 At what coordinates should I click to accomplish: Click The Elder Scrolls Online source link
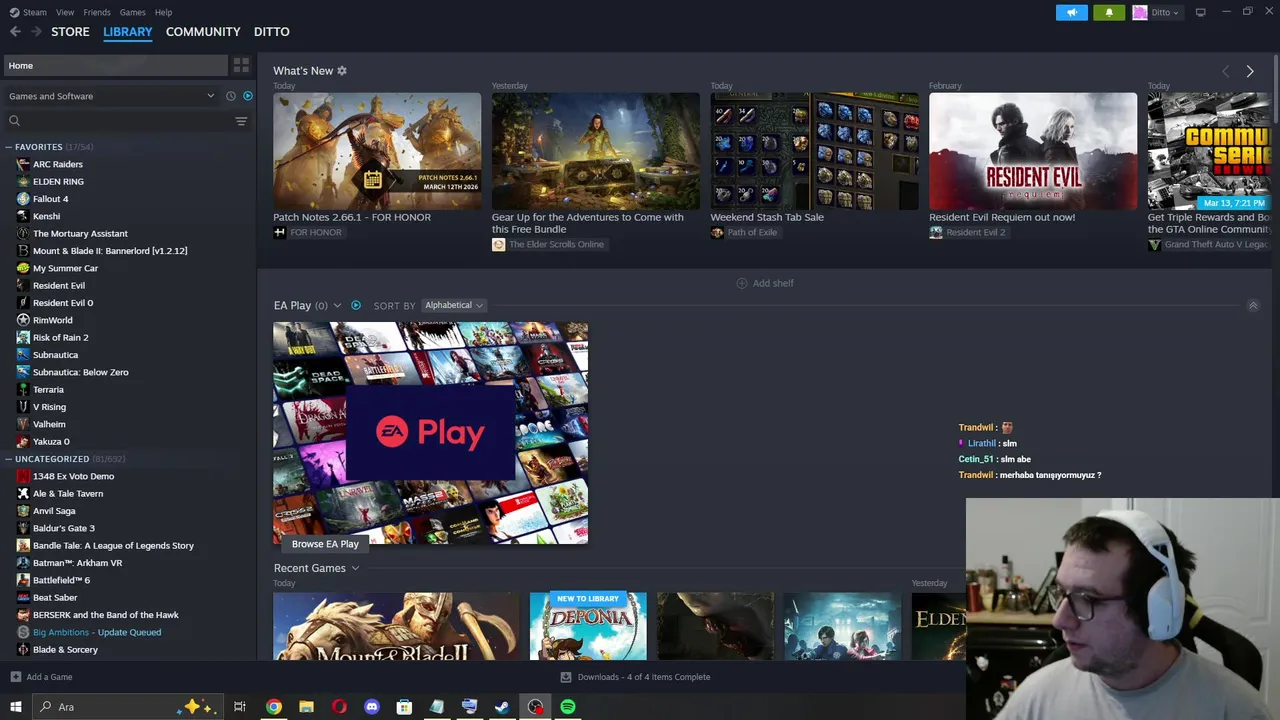point(548,244)
